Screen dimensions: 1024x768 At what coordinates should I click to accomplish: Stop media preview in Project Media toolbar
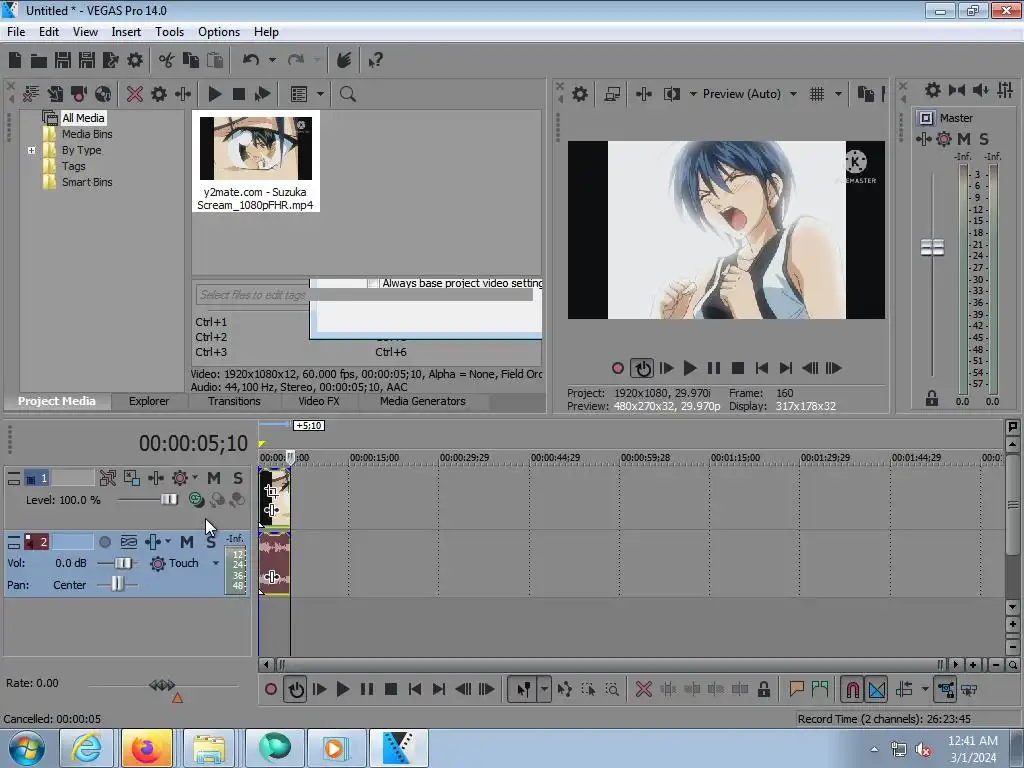tap(239, 94)
